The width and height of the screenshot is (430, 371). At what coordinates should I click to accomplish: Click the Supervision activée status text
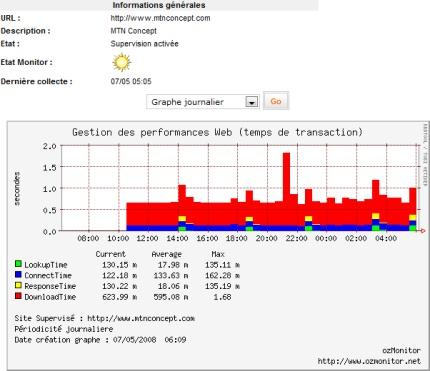click(x=144, y=44)
